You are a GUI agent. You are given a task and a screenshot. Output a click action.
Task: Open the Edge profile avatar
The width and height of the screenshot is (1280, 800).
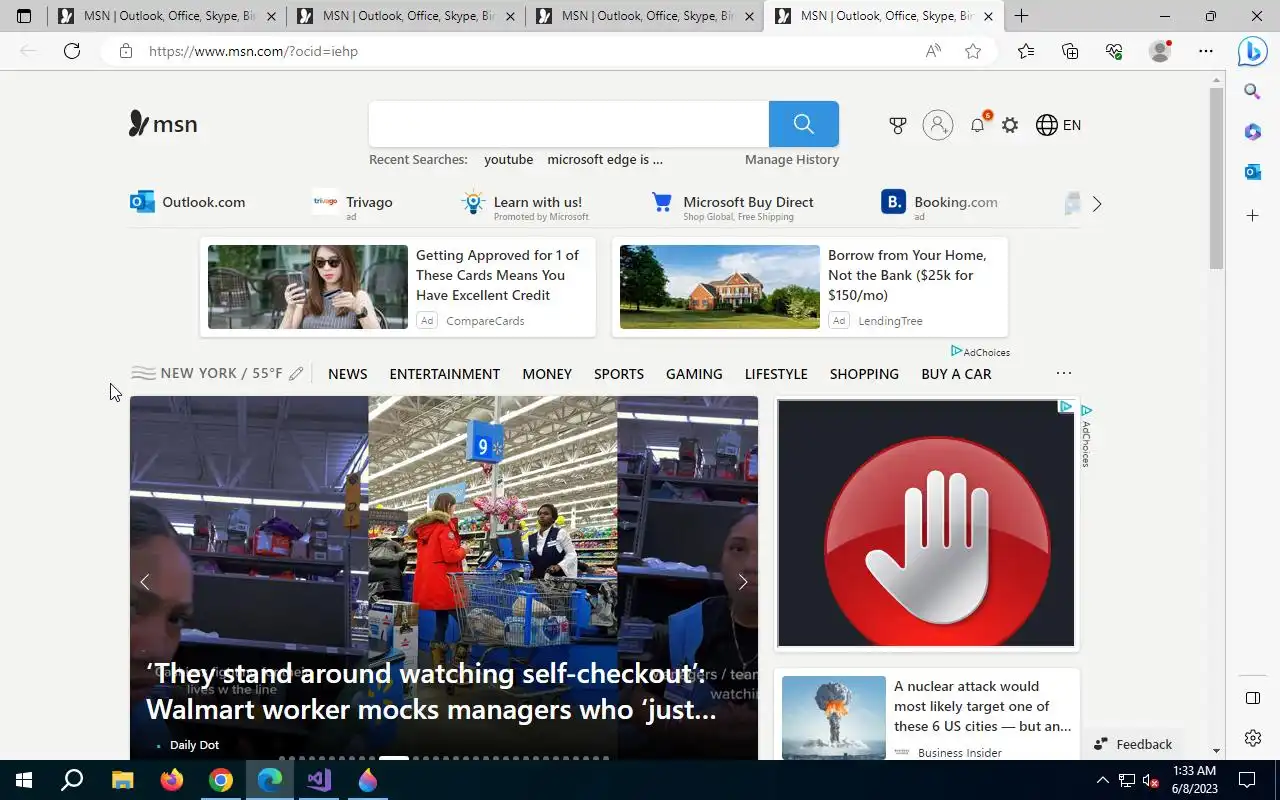[1160, 51]
